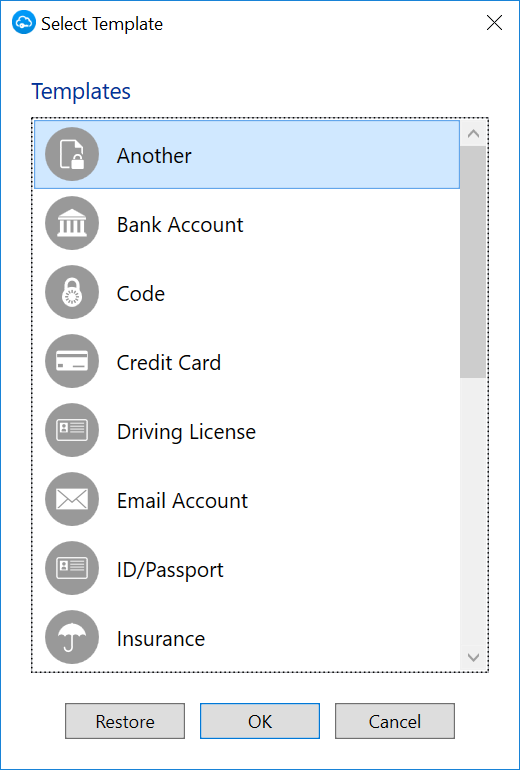The image size is (520, 770).
Task: Click the Code padlock icon
Action: 72,292
